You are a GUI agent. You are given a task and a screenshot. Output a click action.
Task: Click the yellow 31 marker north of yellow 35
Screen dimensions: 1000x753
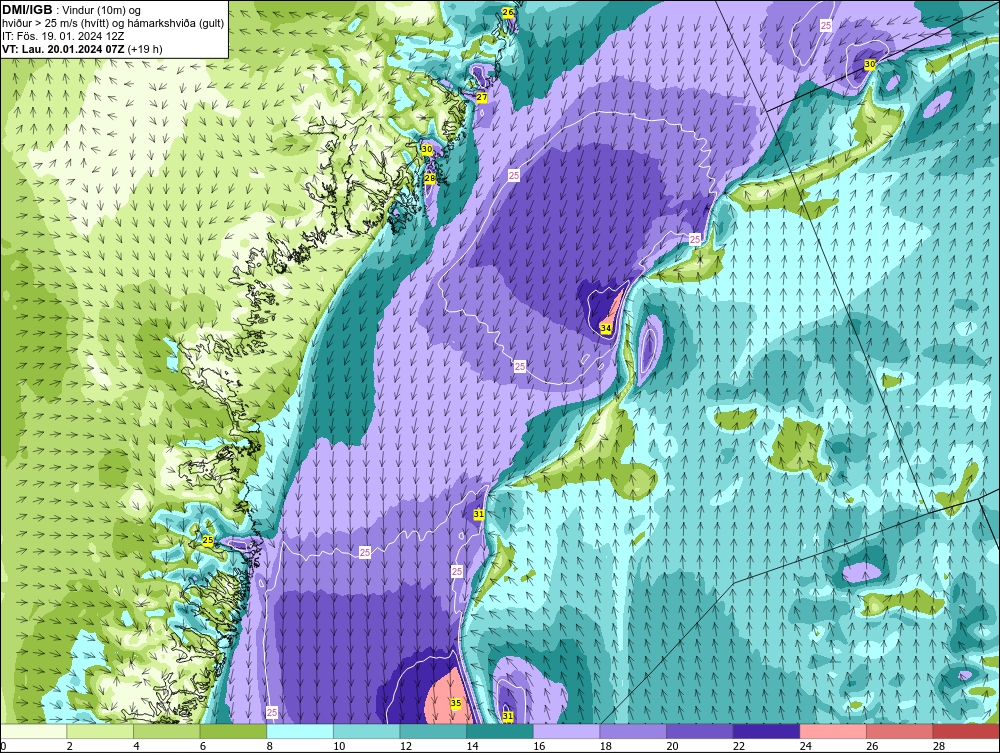pos(479,514)
